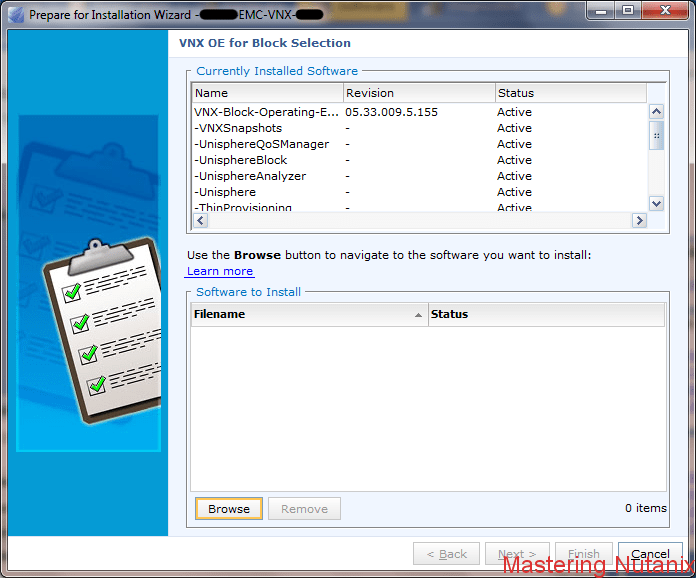Select the -UnisphereBlock row
This screenshot has height=578, width=696.
coord(419,160)
